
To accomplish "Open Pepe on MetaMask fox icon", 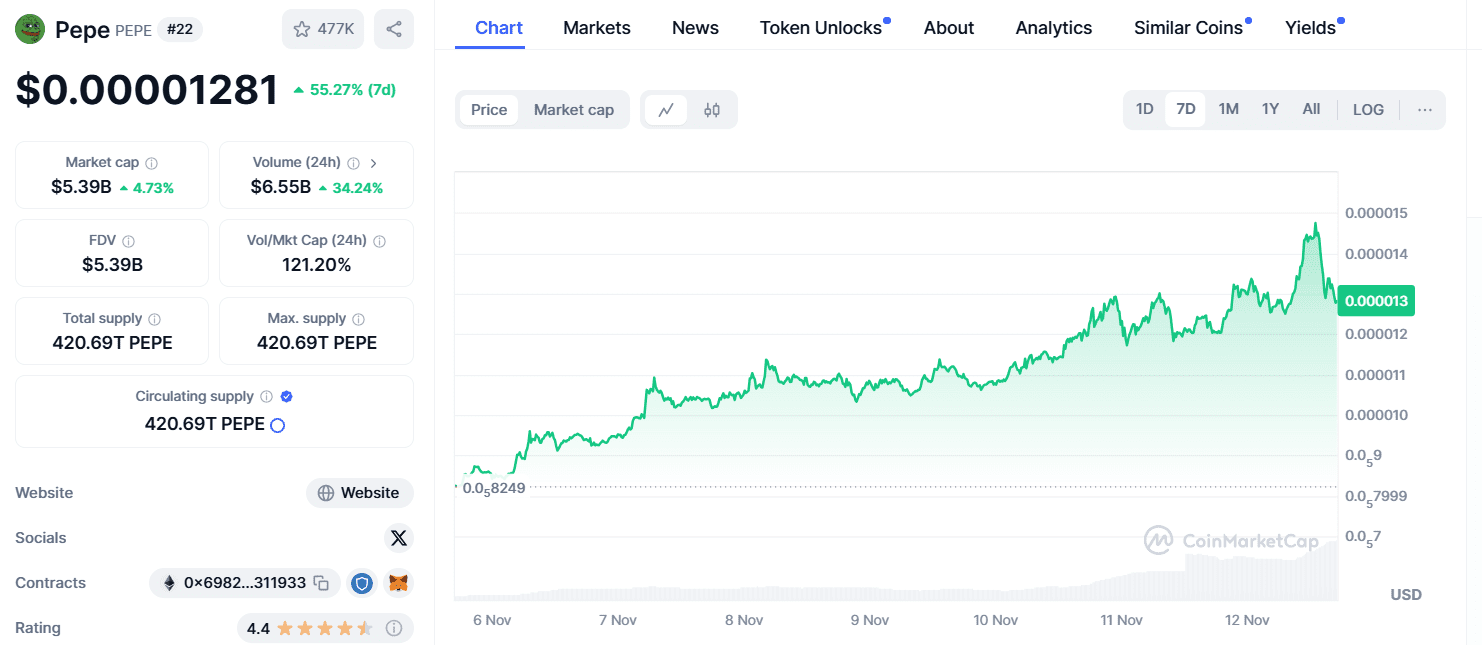I will (x=398, y=582).
